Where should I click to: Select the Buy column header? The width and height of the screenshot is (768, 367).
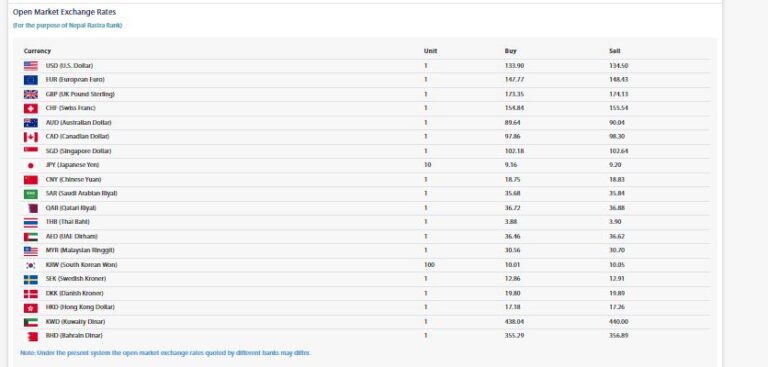coord(510,51)
